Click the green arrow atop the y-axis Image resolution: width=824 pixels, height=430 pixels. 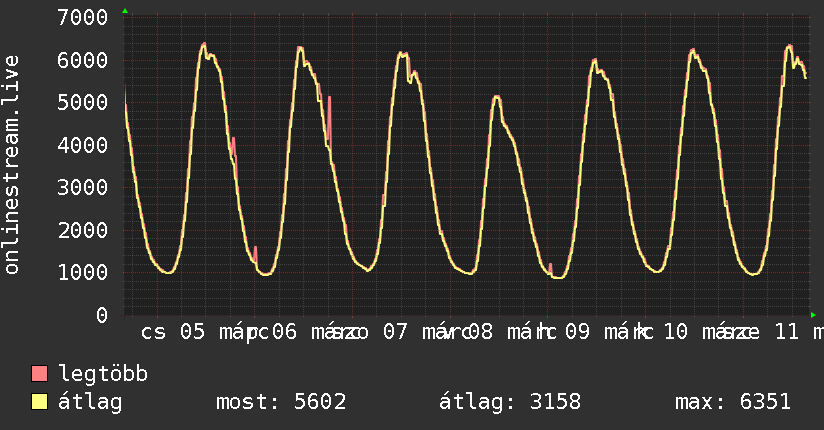pos(125,11)
